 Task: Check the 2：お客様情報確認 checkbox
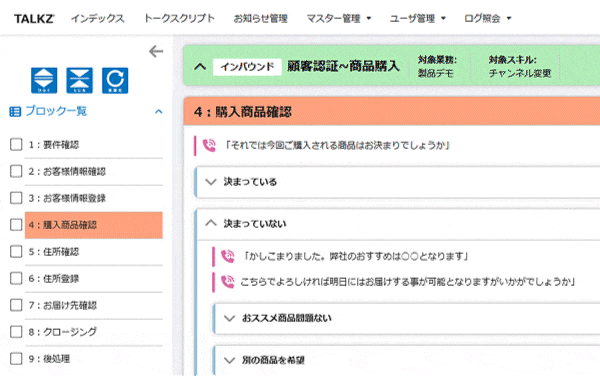pos(16,171)
